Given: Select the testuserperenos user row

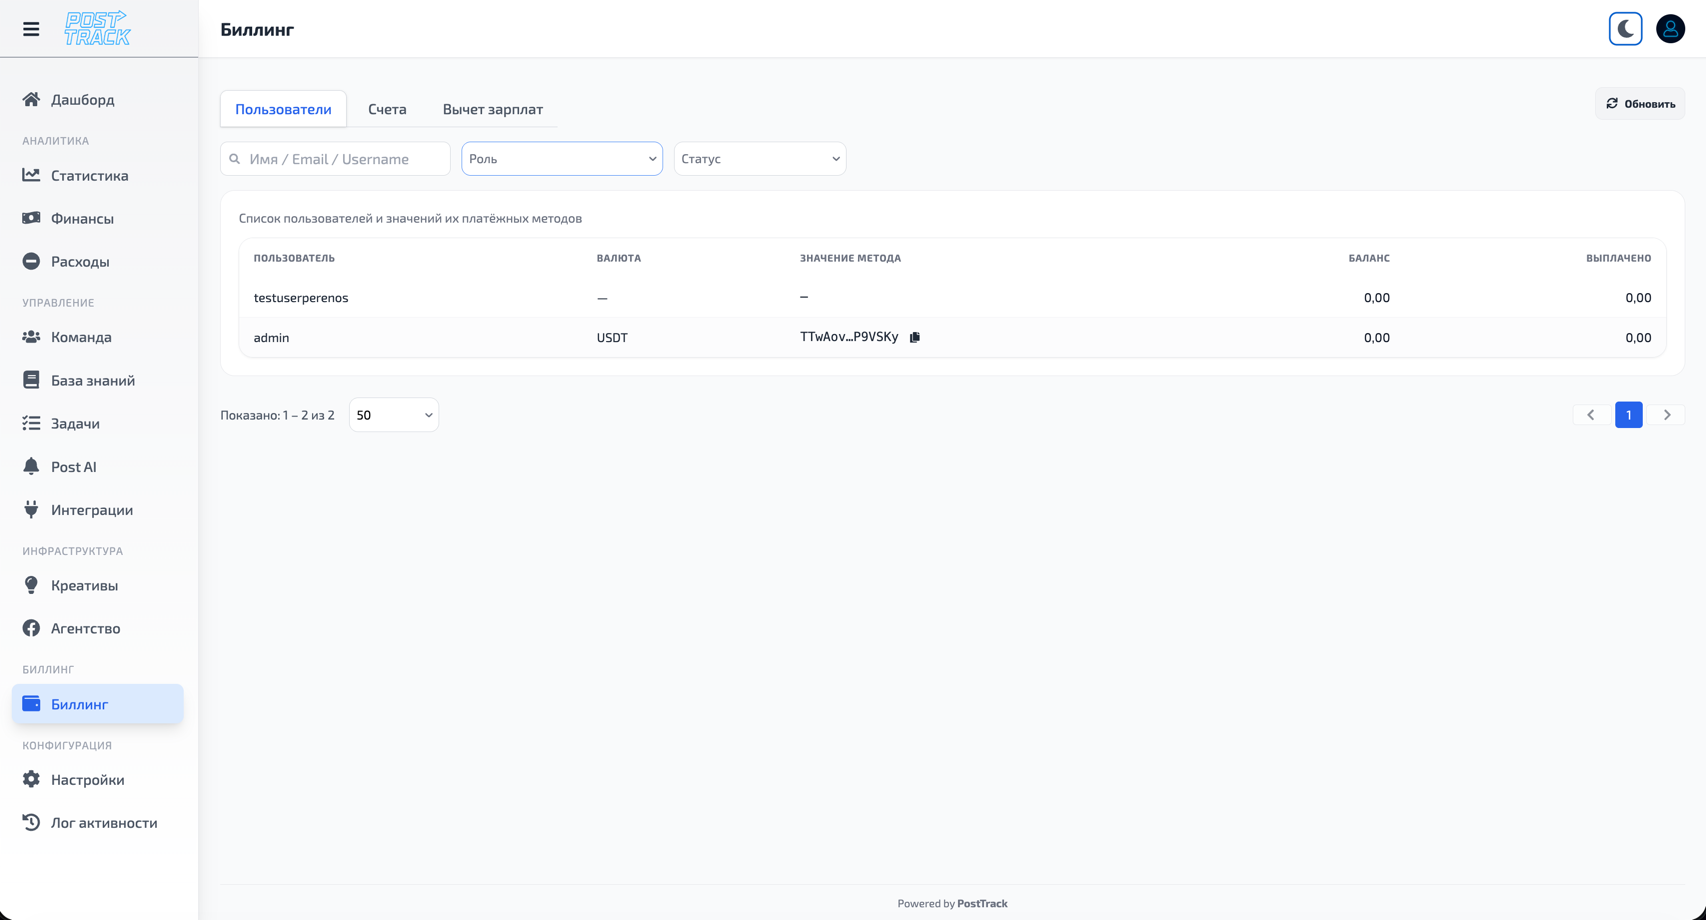Looking at the screenshot, I should coord(301,298).
